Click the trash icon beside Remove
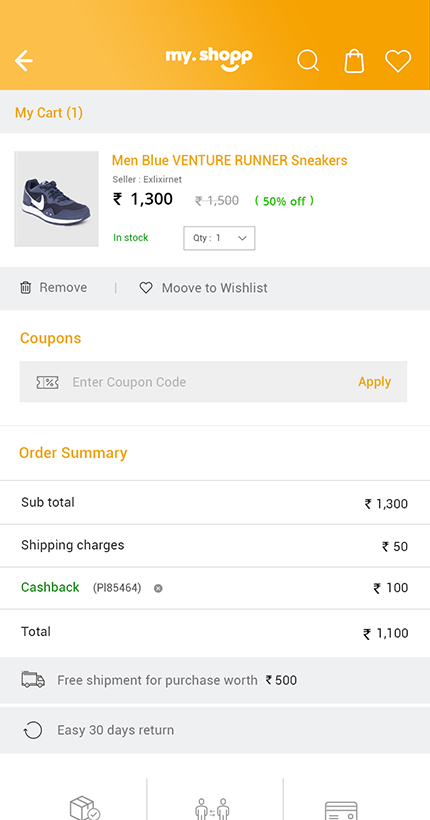The image size is (430, 820). click(25, 288)
